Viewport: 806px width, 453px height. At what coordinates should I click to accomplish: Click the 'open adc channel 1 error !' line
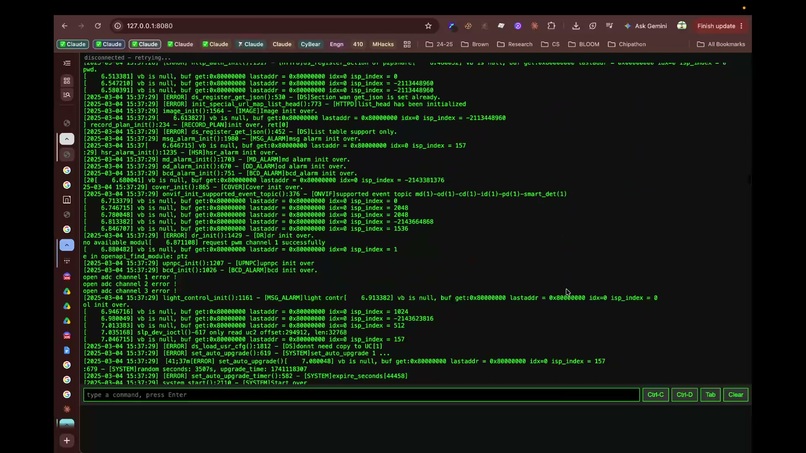point(130,277)
